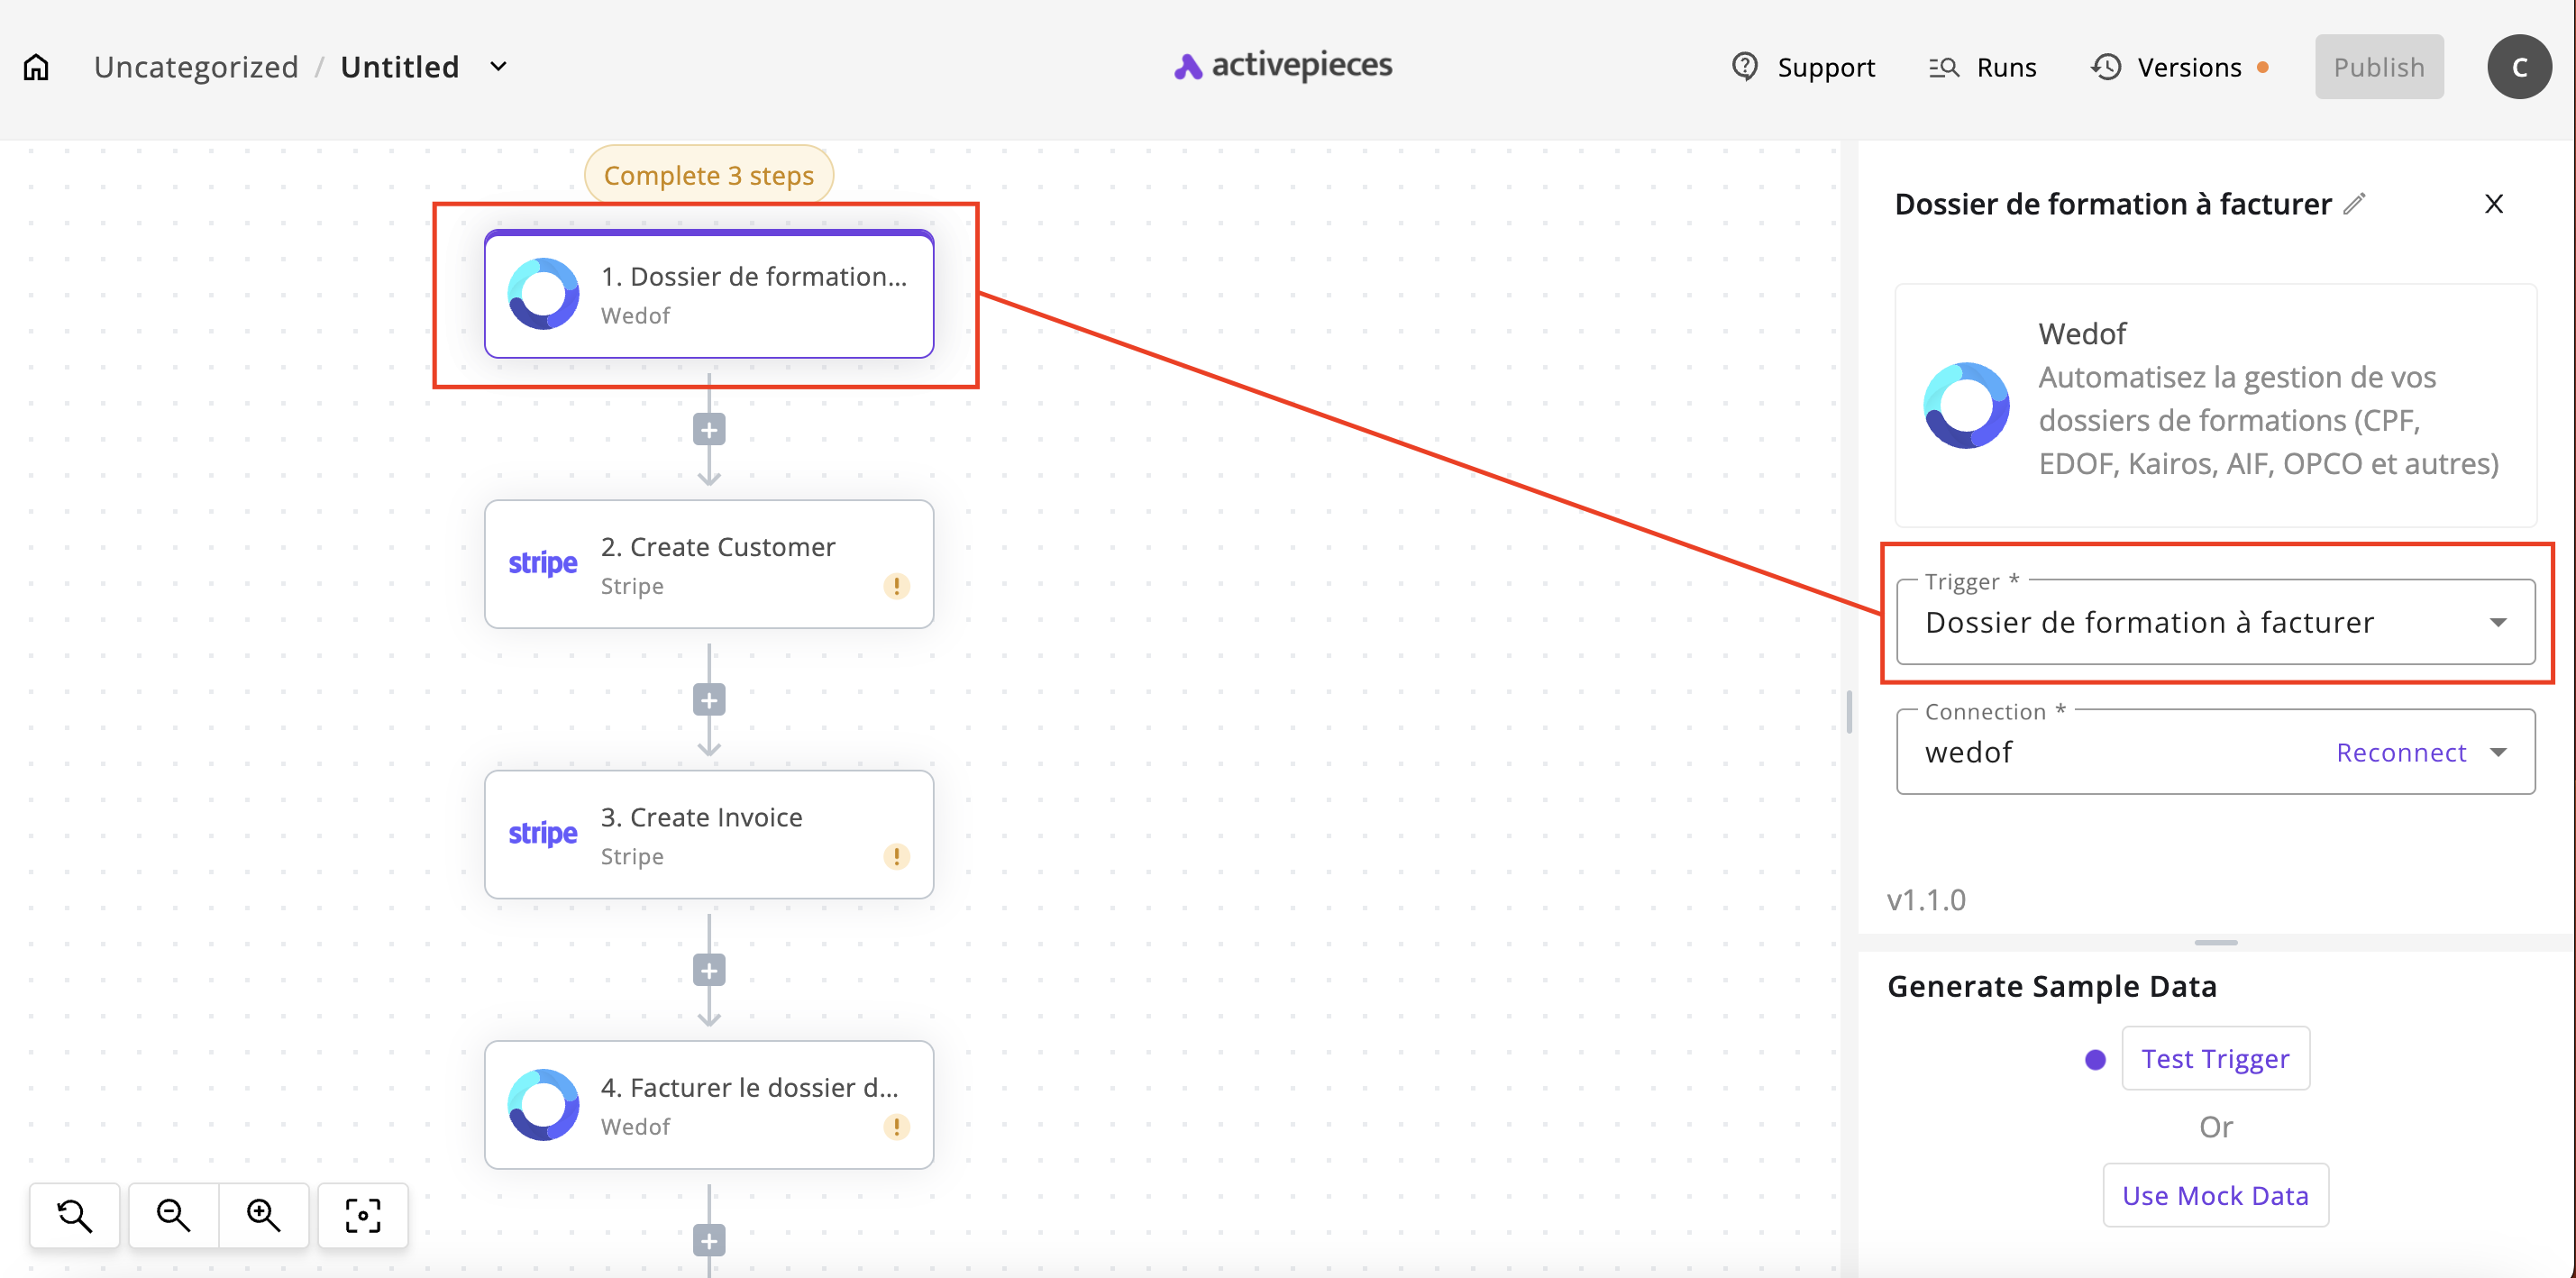Open the Untitled flow name dropdown

click(498, 67)
